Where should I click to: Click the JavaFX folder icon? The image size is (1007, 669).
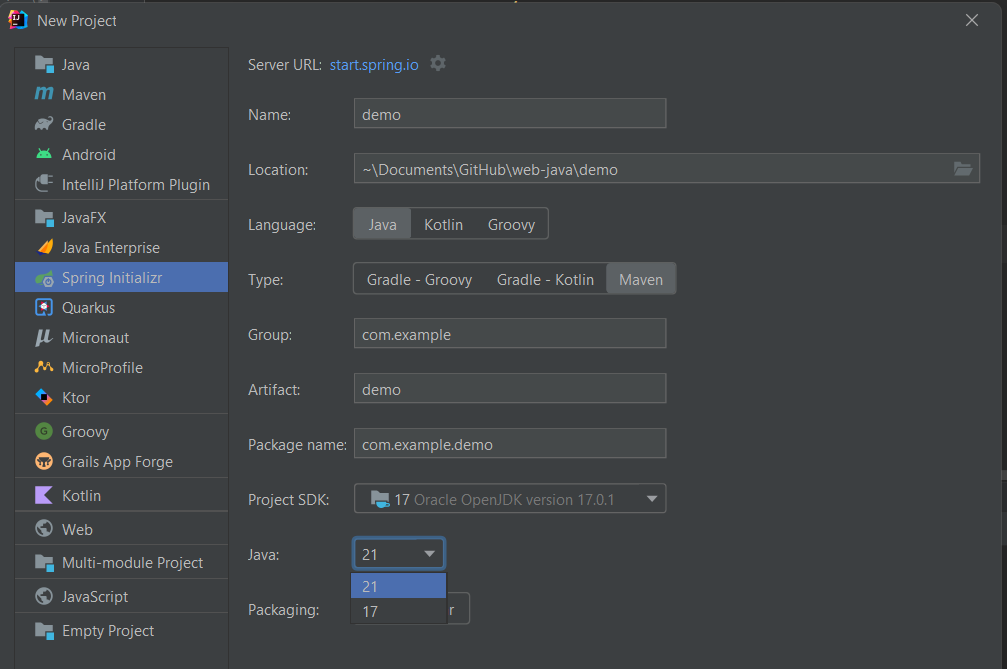tap(44, 218)
